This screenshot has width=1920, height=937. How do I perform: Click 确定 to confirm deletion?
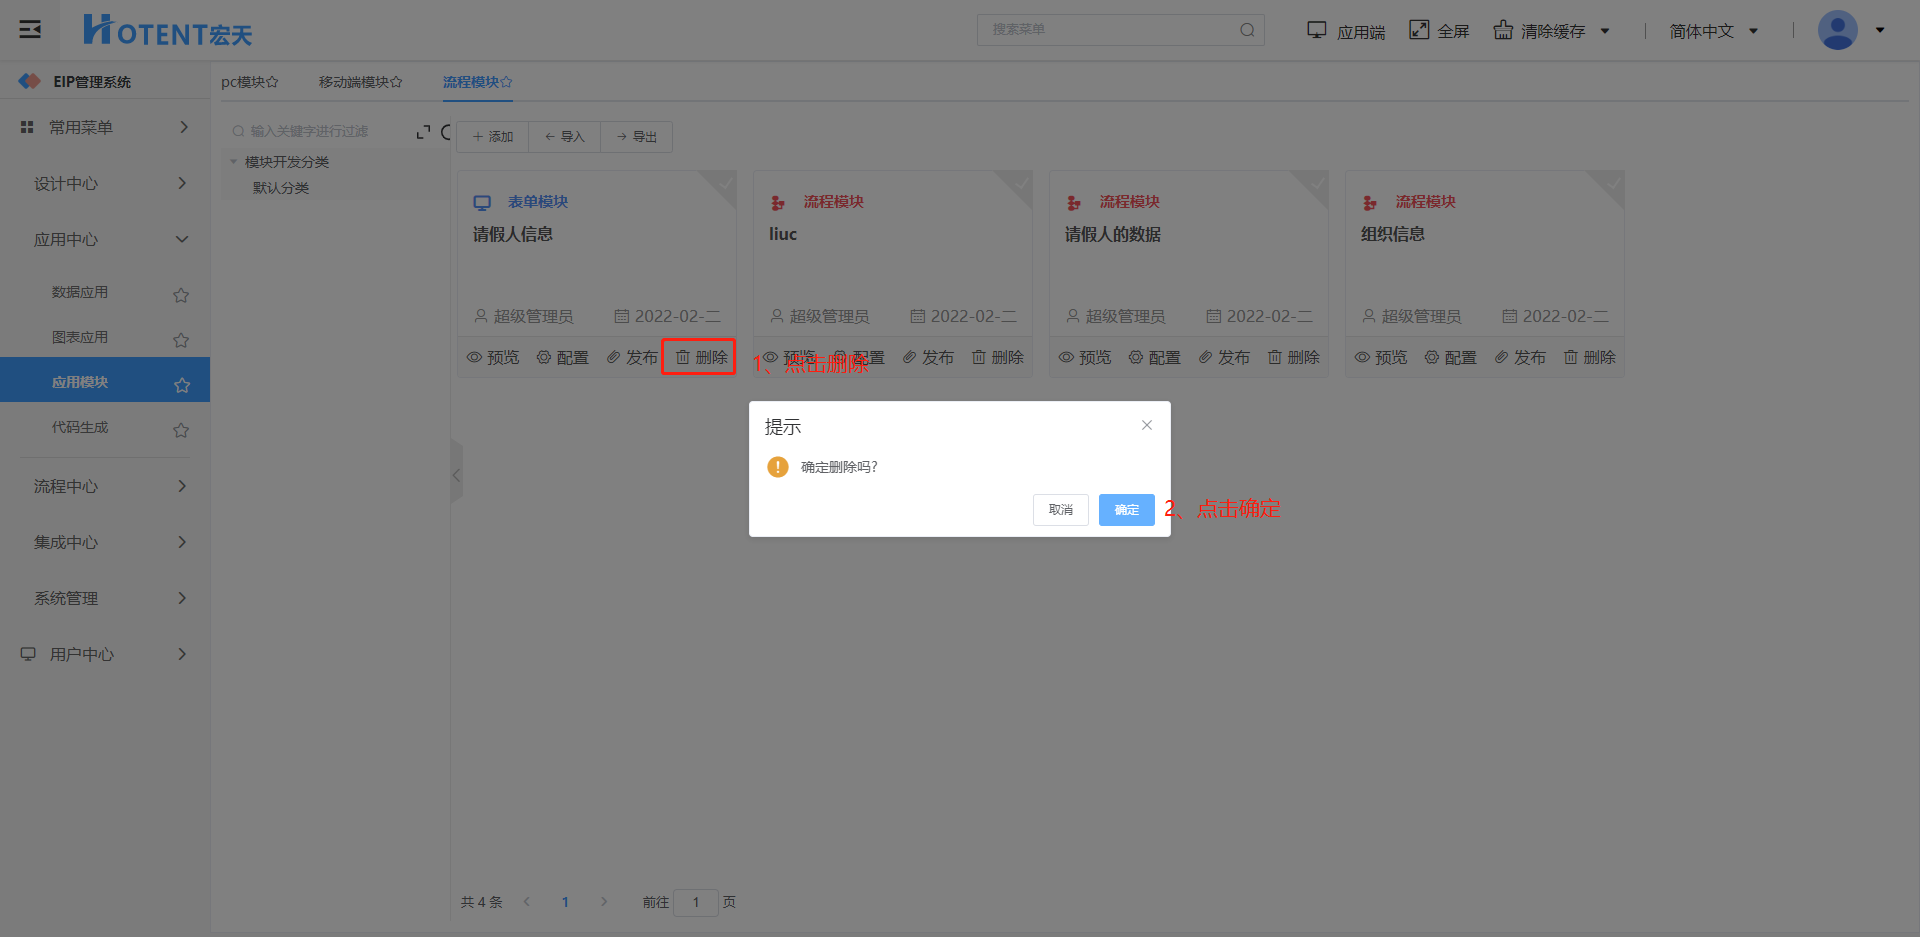(x=1127, y=510)
